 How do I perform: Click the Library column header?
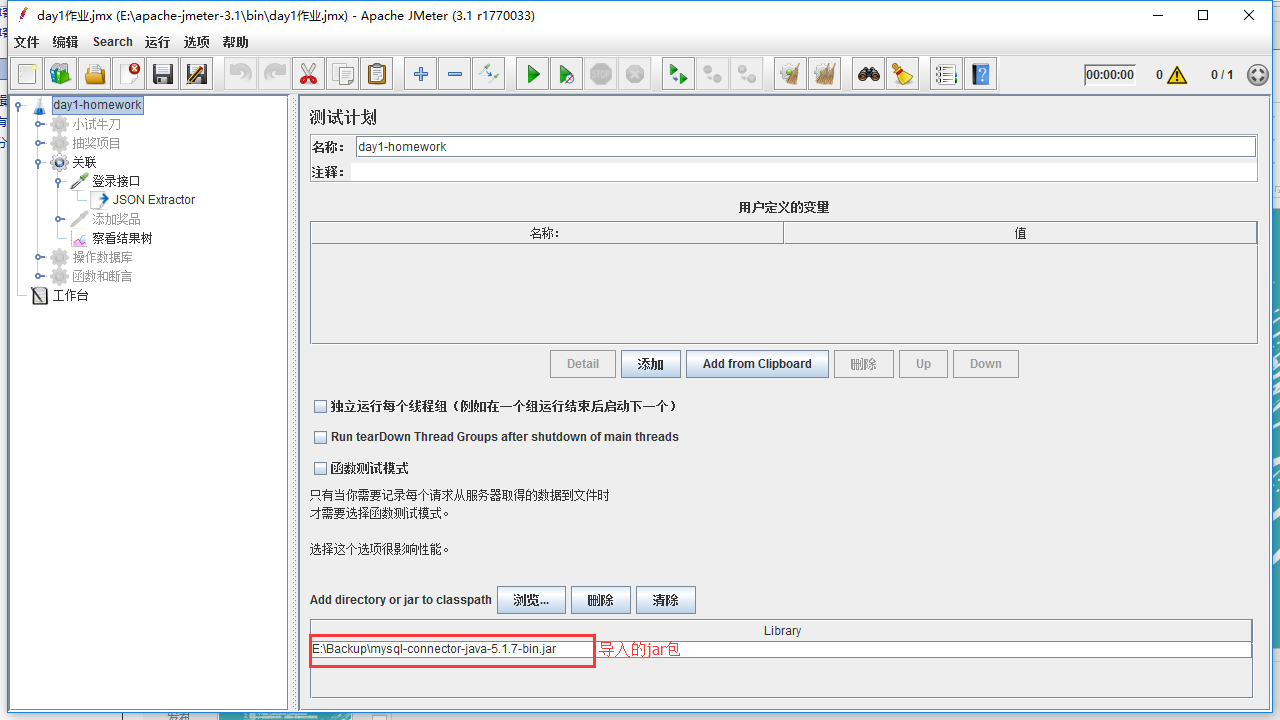(782, 631)
